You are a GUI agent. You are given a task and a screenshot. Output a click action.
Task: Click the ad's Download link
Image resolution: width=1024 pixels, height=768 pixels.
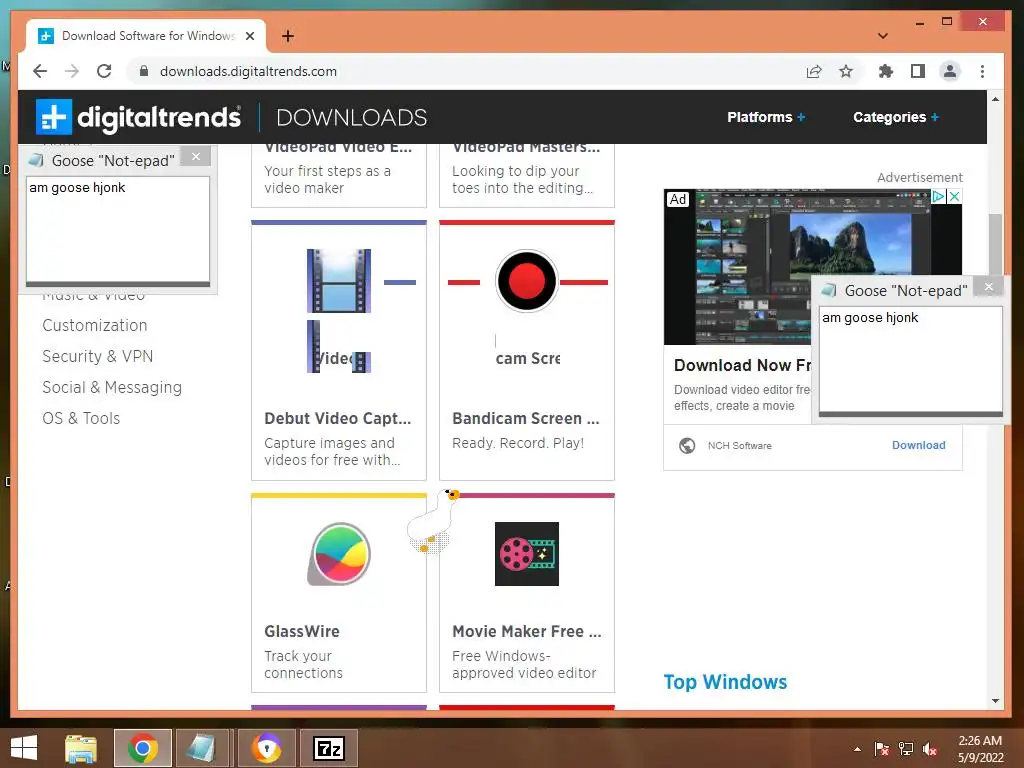pyautogui.click(x=918, y=445)
